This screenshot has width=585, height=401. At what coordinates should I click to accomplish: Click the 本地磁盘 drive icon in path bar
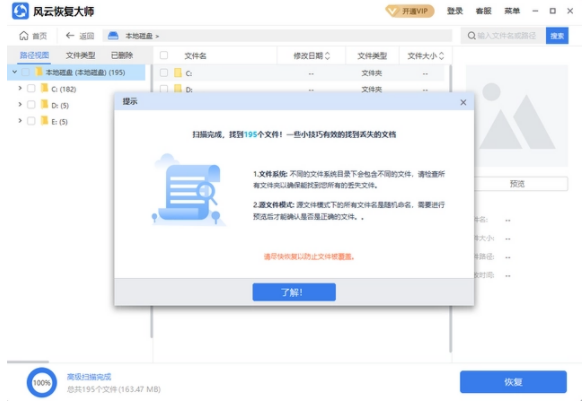coord(113,36)
